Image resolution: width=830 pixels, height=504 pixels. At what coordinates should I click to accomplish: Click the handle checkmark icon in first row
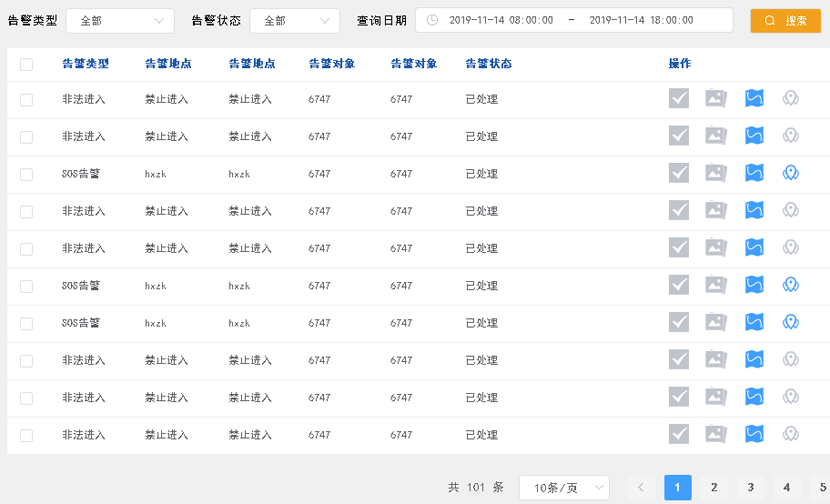tap(679, 98)
